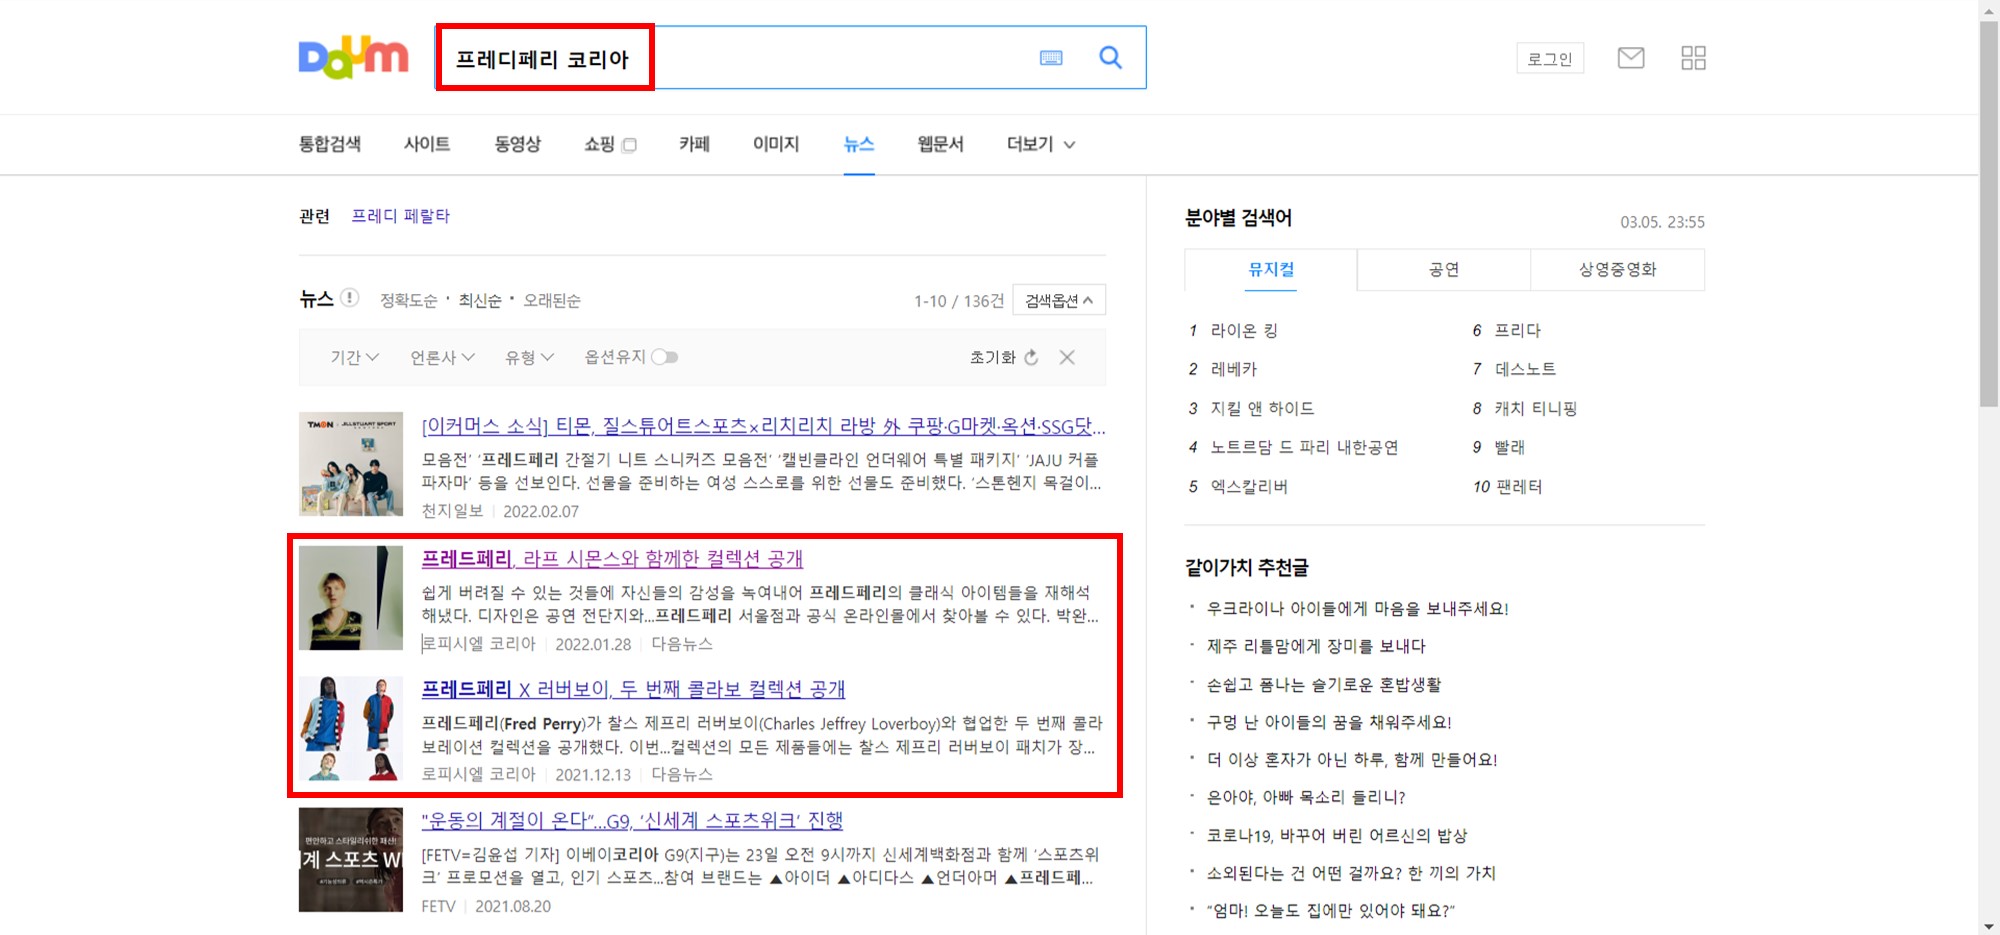2000x935 pixels.
Task: Select the 뮤지컬 category tab
Action: 1271,270
